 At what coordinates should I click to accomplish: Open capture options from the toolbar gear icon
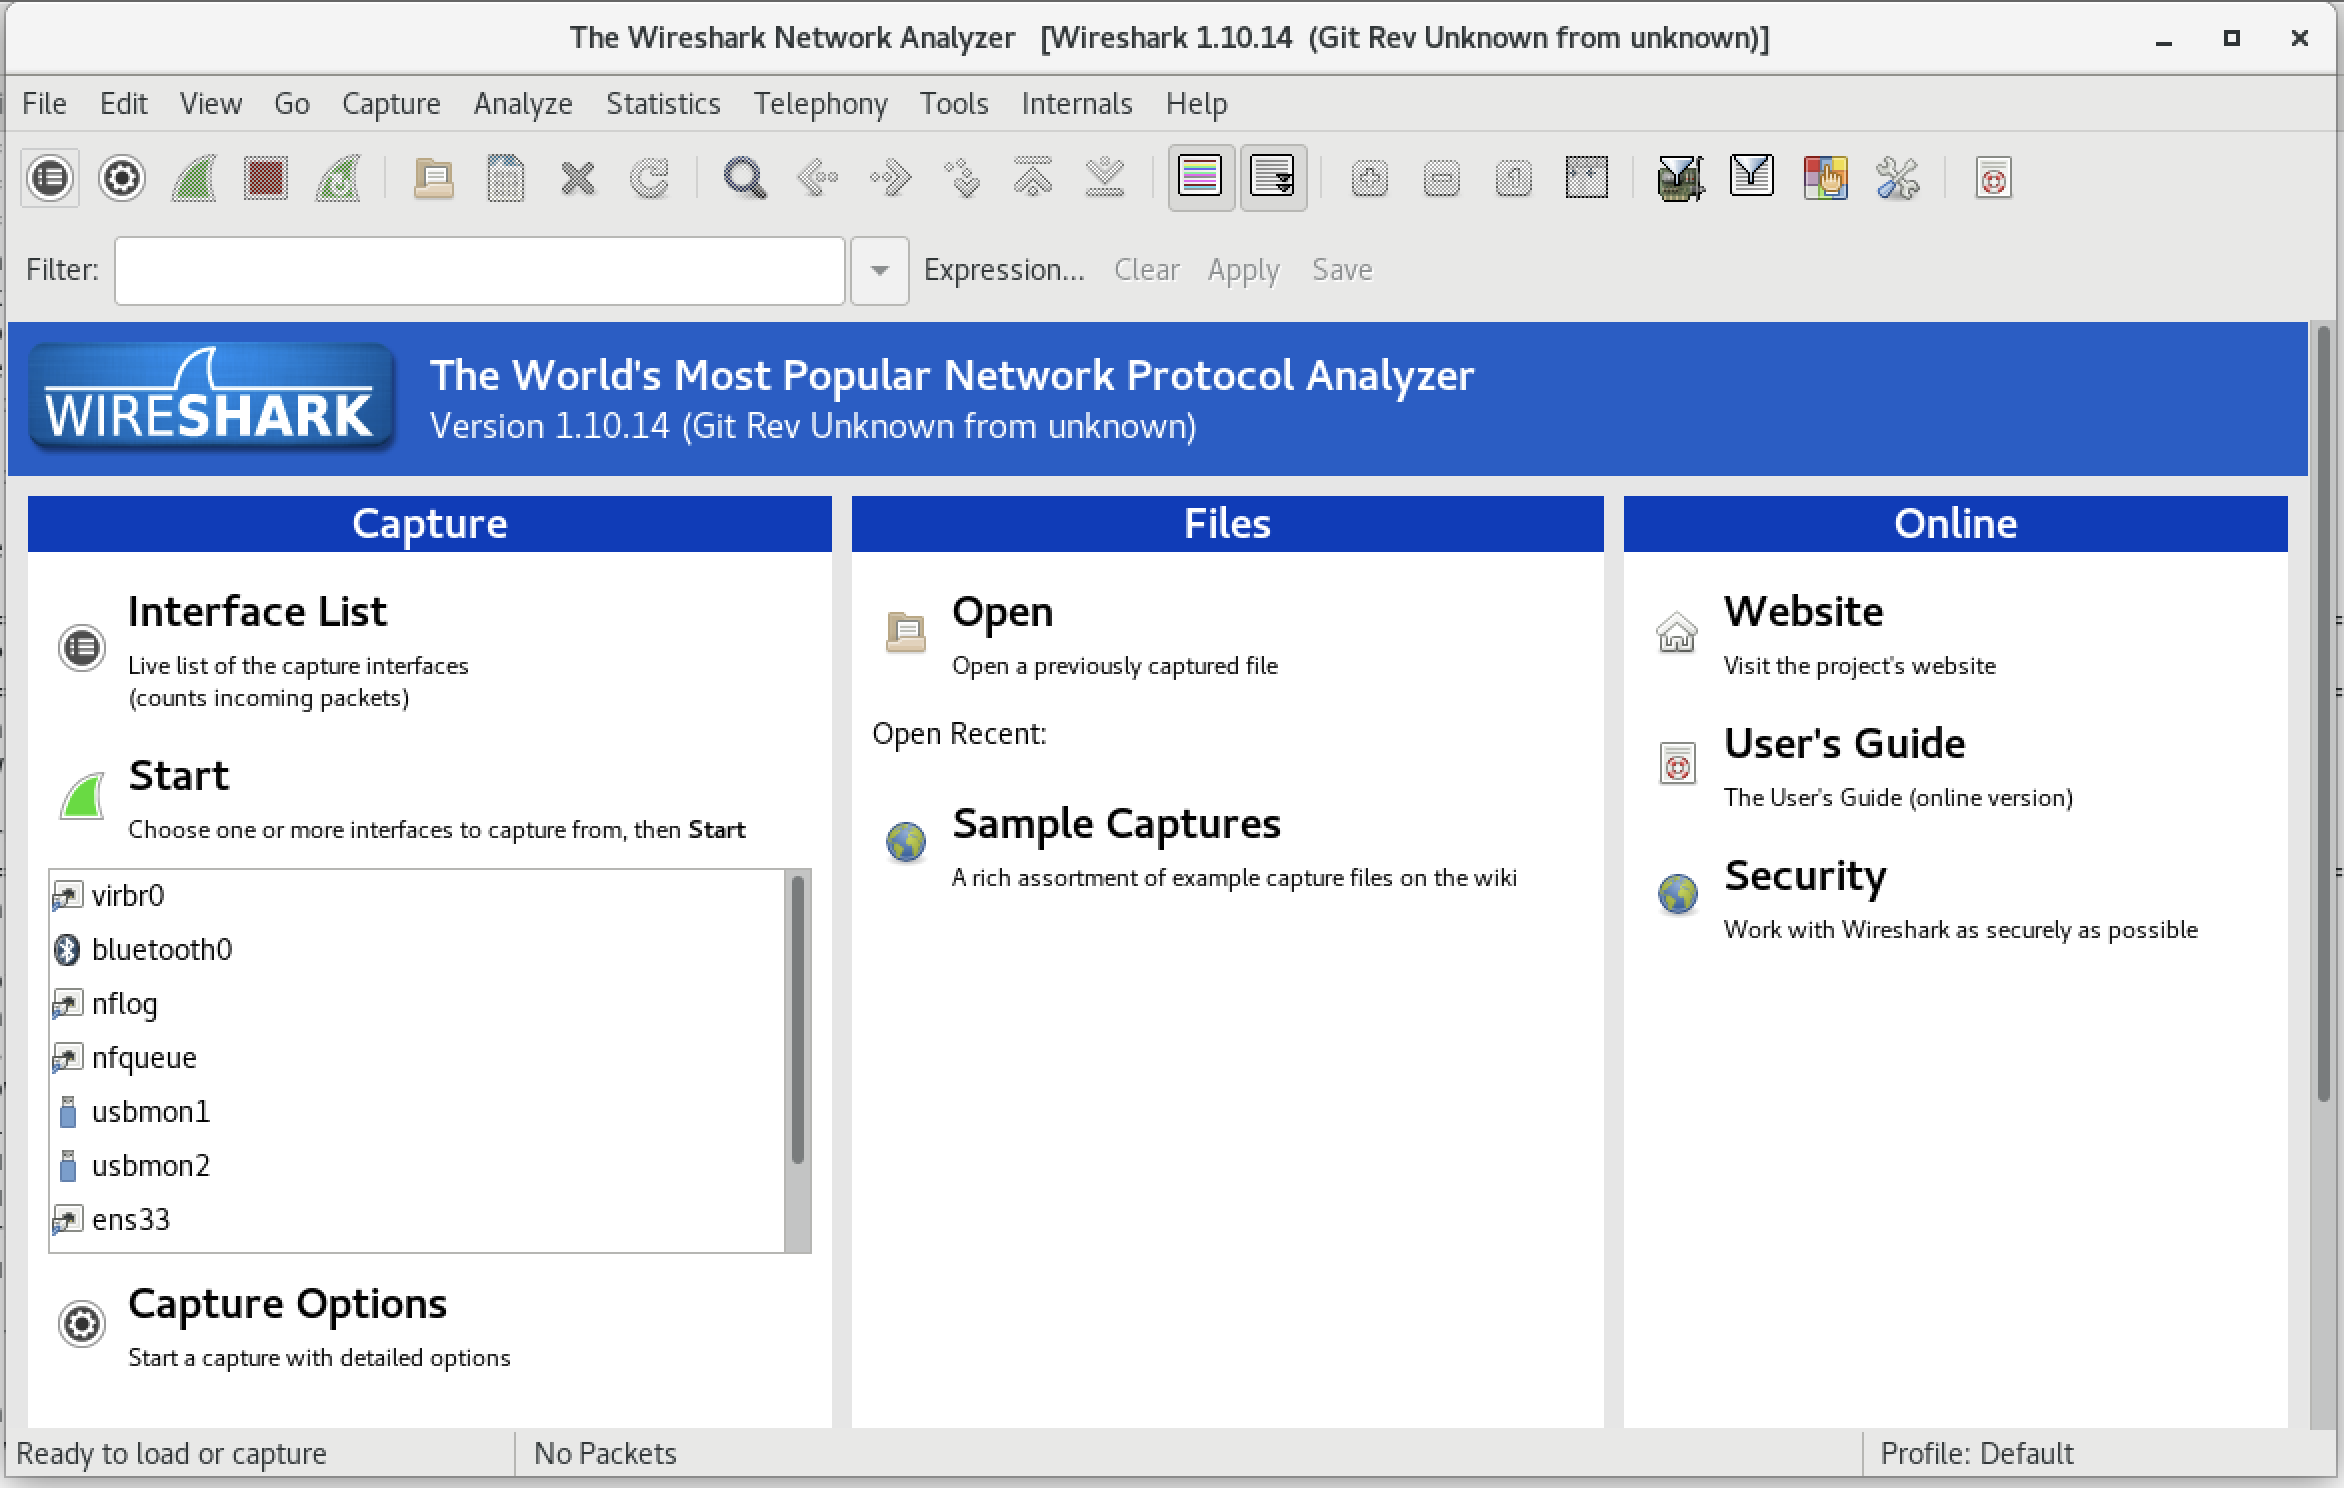click(x=122, y=179)
